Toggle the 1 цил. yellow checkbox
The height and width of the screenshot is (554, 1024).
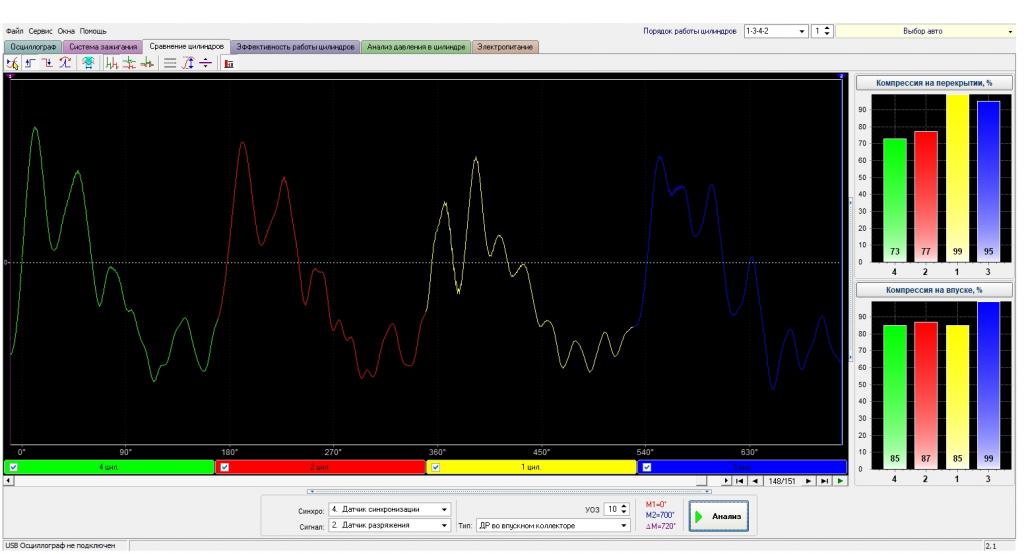(x=436, y=467)
